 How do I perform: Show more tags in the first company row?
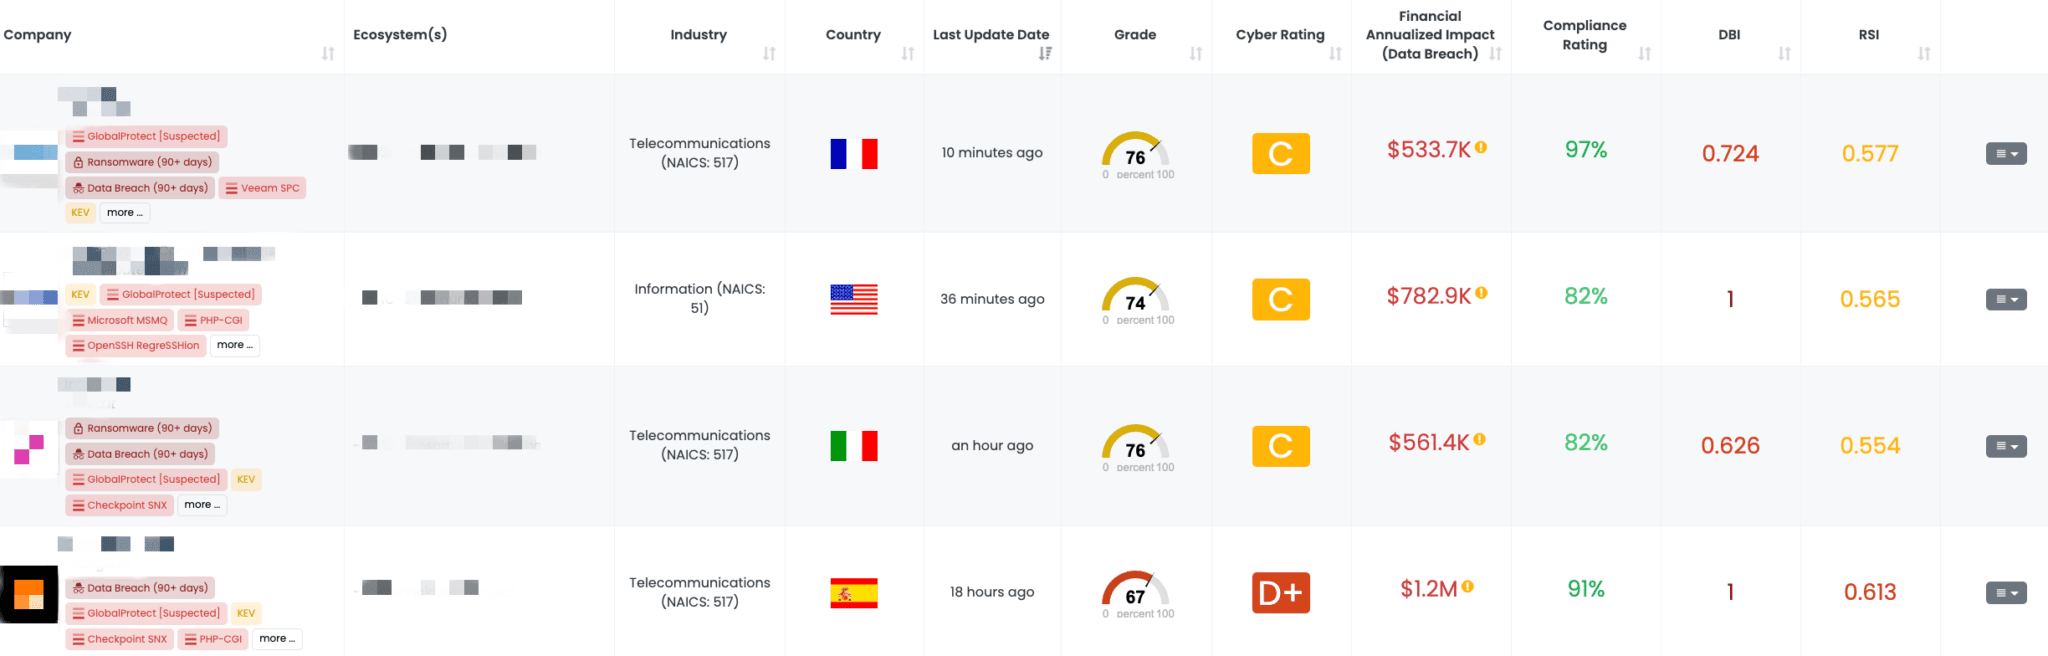pyautogui.click(x=125, y=213)
